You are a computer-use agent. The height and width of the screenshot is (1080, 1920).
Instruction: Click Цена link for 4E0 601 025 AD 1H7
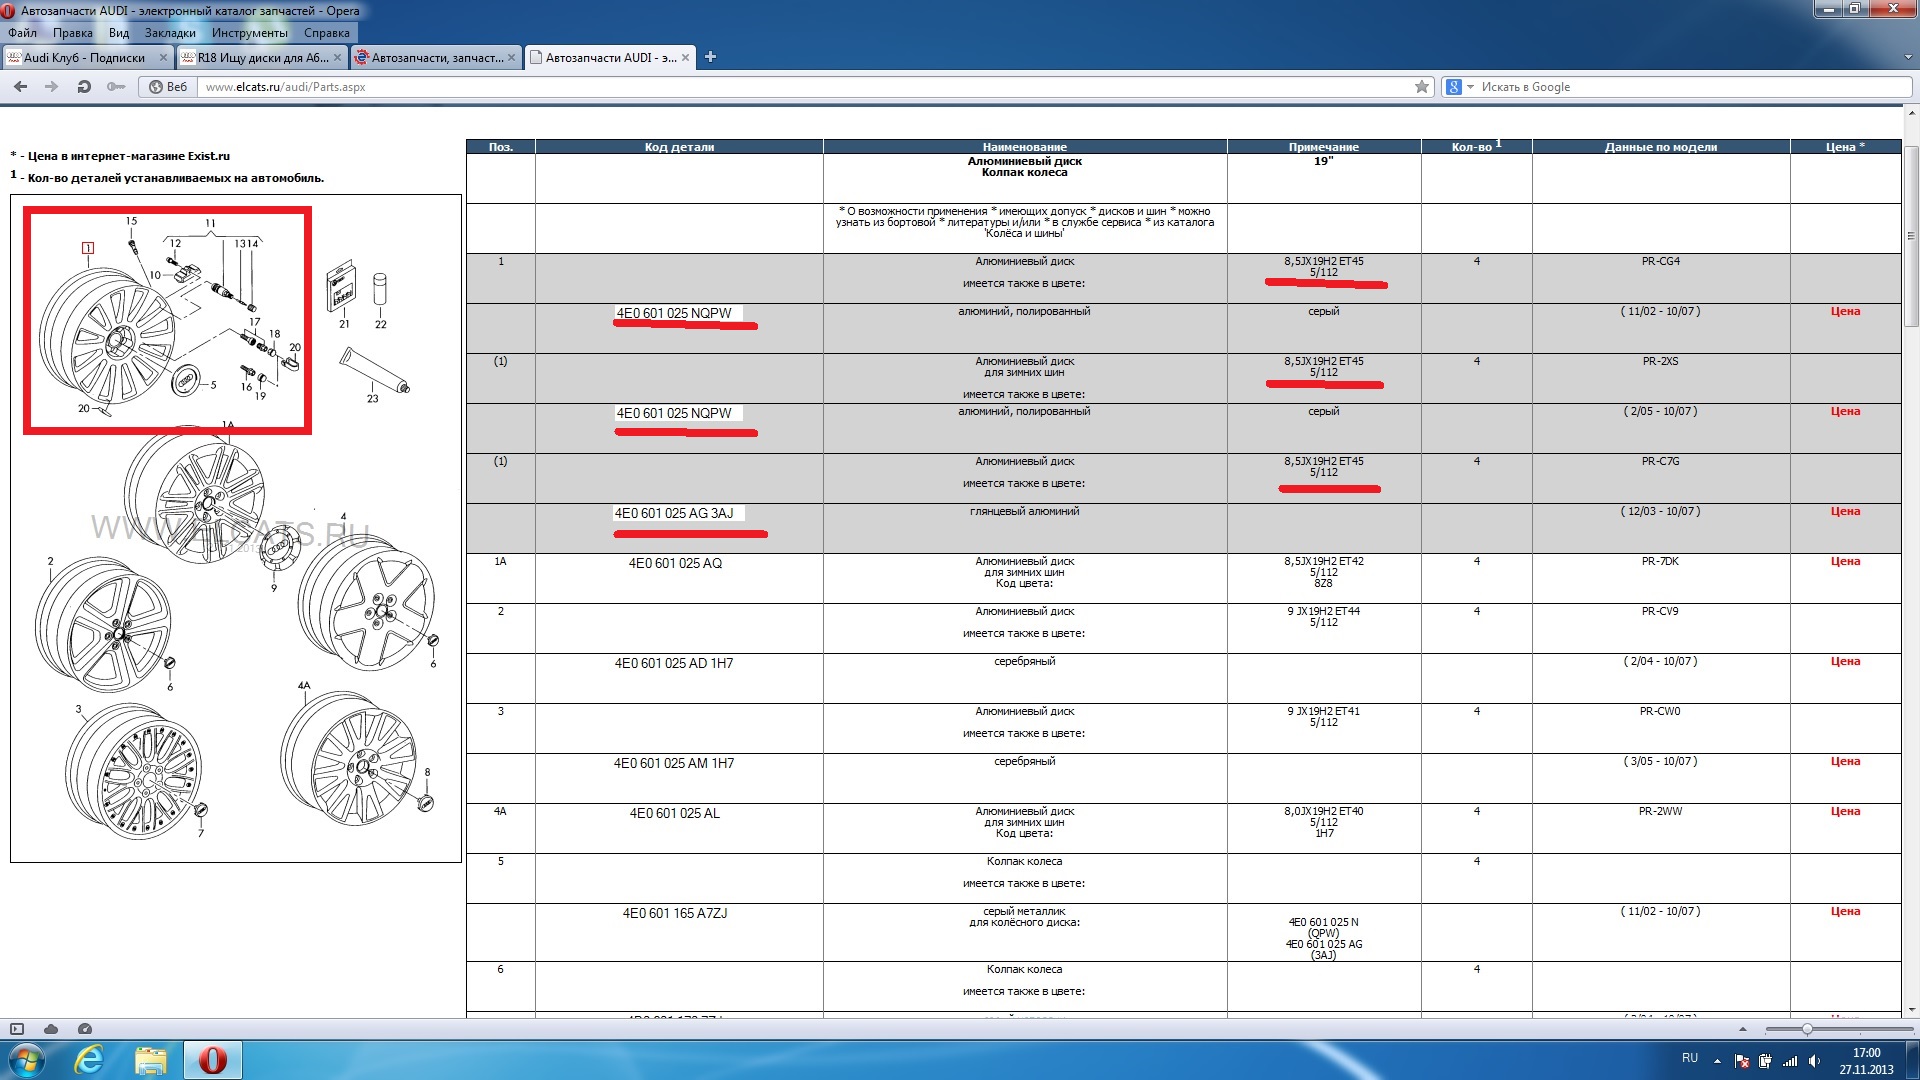click(x=1845, y=661)
